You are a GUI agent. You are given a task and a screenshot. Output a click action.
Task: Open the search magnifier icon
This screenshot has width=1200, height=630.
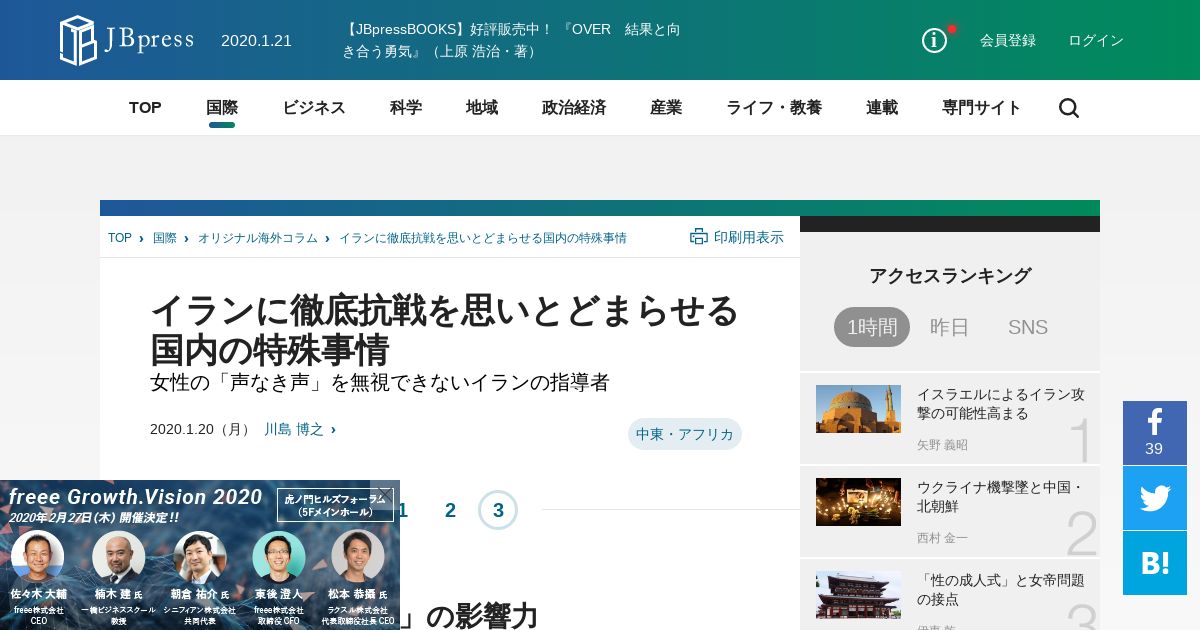tap(1069, 108)
